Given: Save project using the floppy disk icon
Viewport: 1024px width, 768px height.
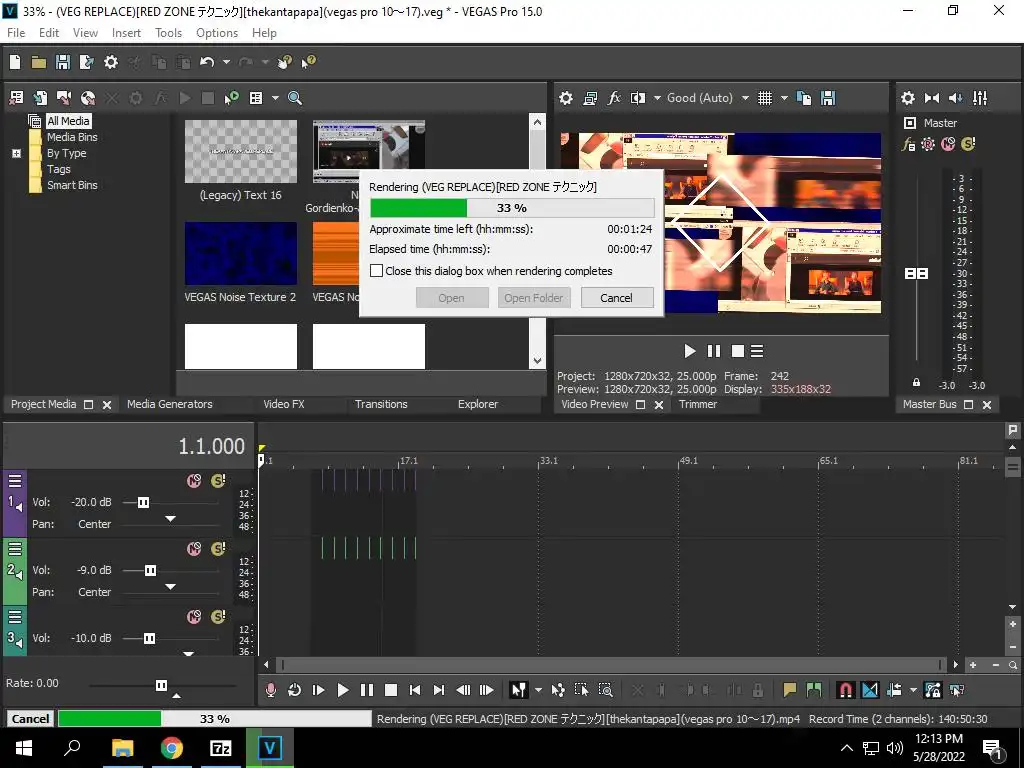Looking at the screenshot, I should click(63, 62).
